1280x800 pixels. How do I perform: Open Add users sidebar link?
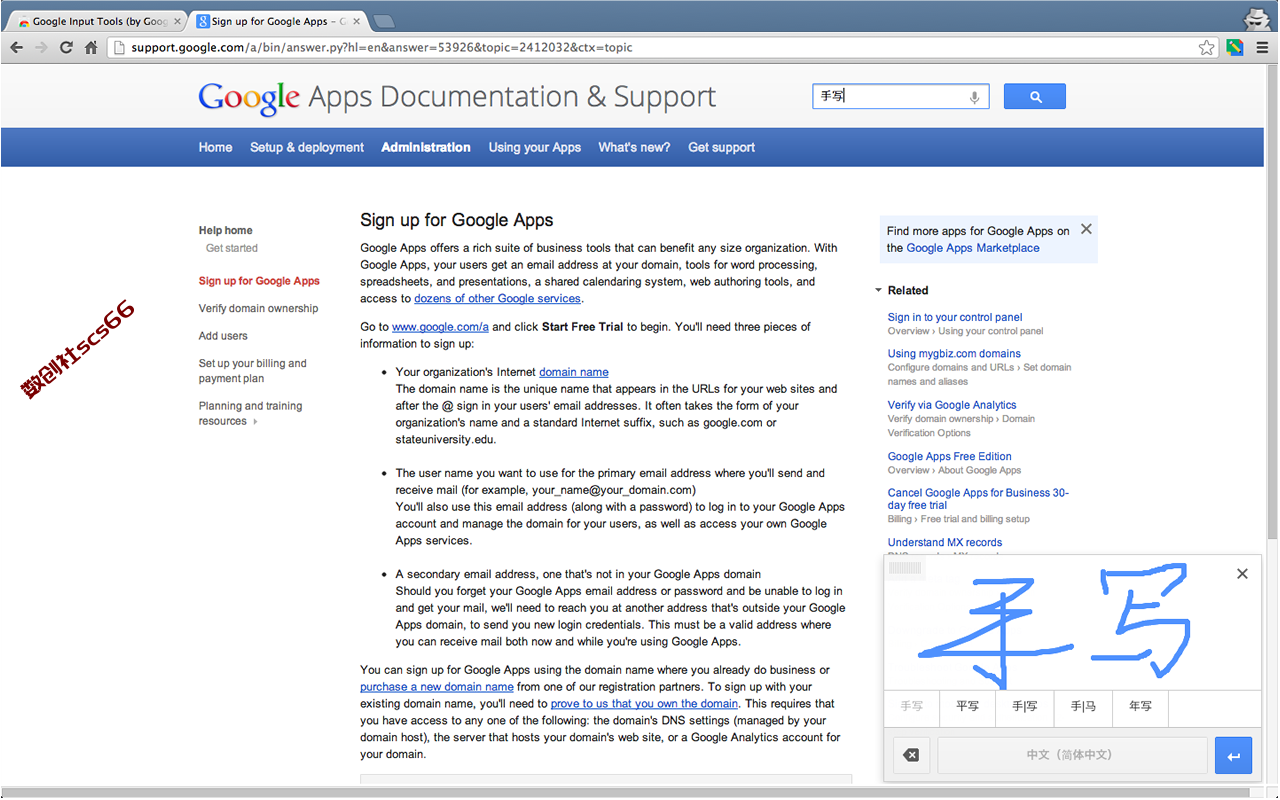pos(223,336)
